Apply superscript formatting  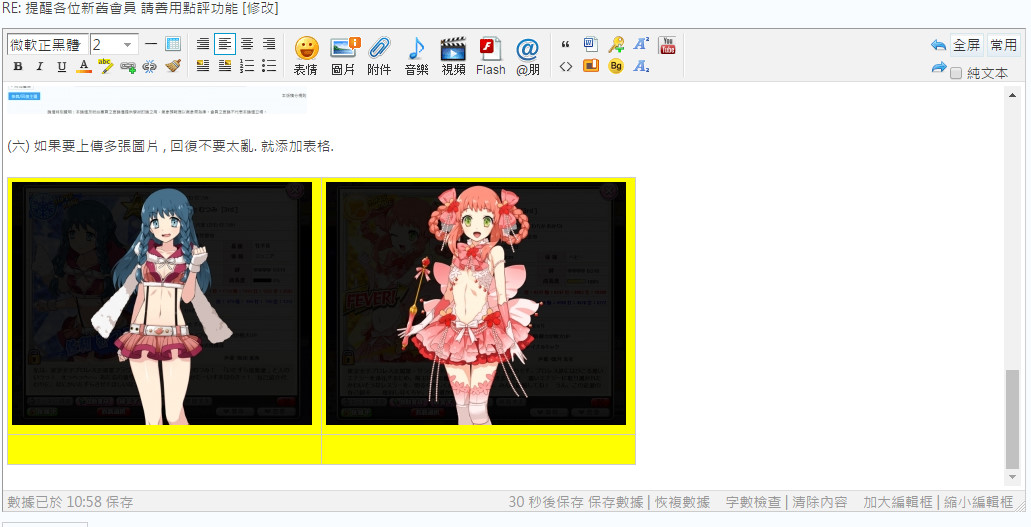[641, 45]
